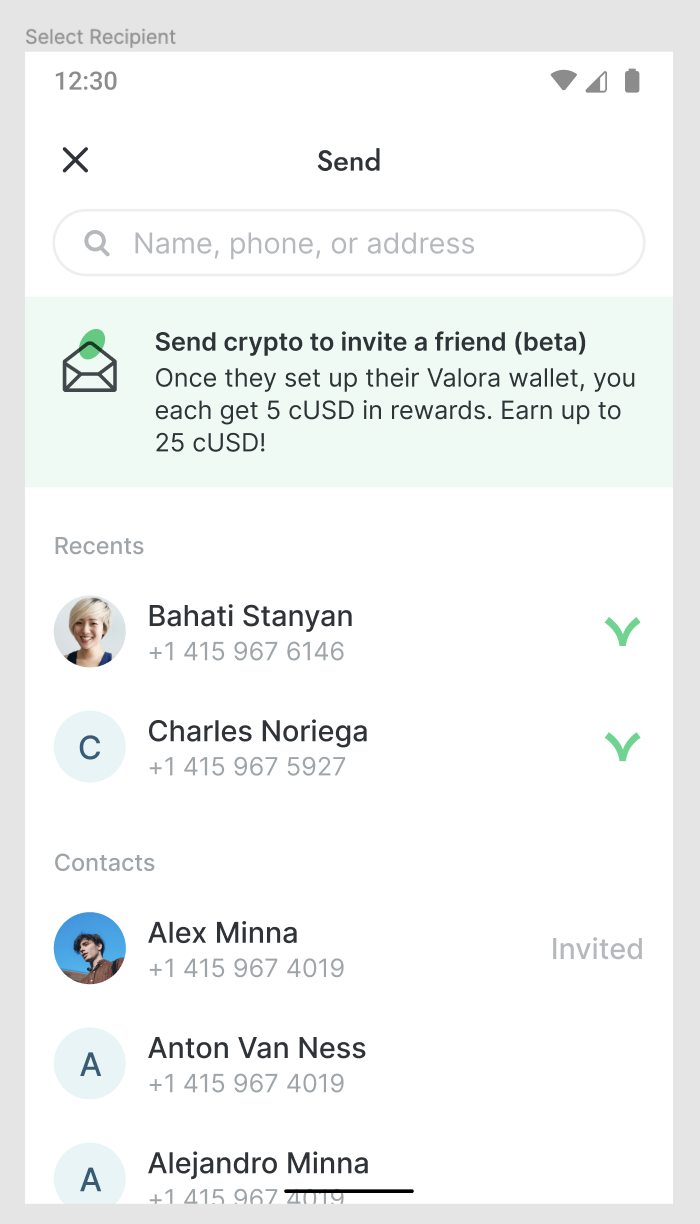Screen dimensions: 700x1224
Task: Click the Invited label beside Alex Minna
Action: pos(597,948)
